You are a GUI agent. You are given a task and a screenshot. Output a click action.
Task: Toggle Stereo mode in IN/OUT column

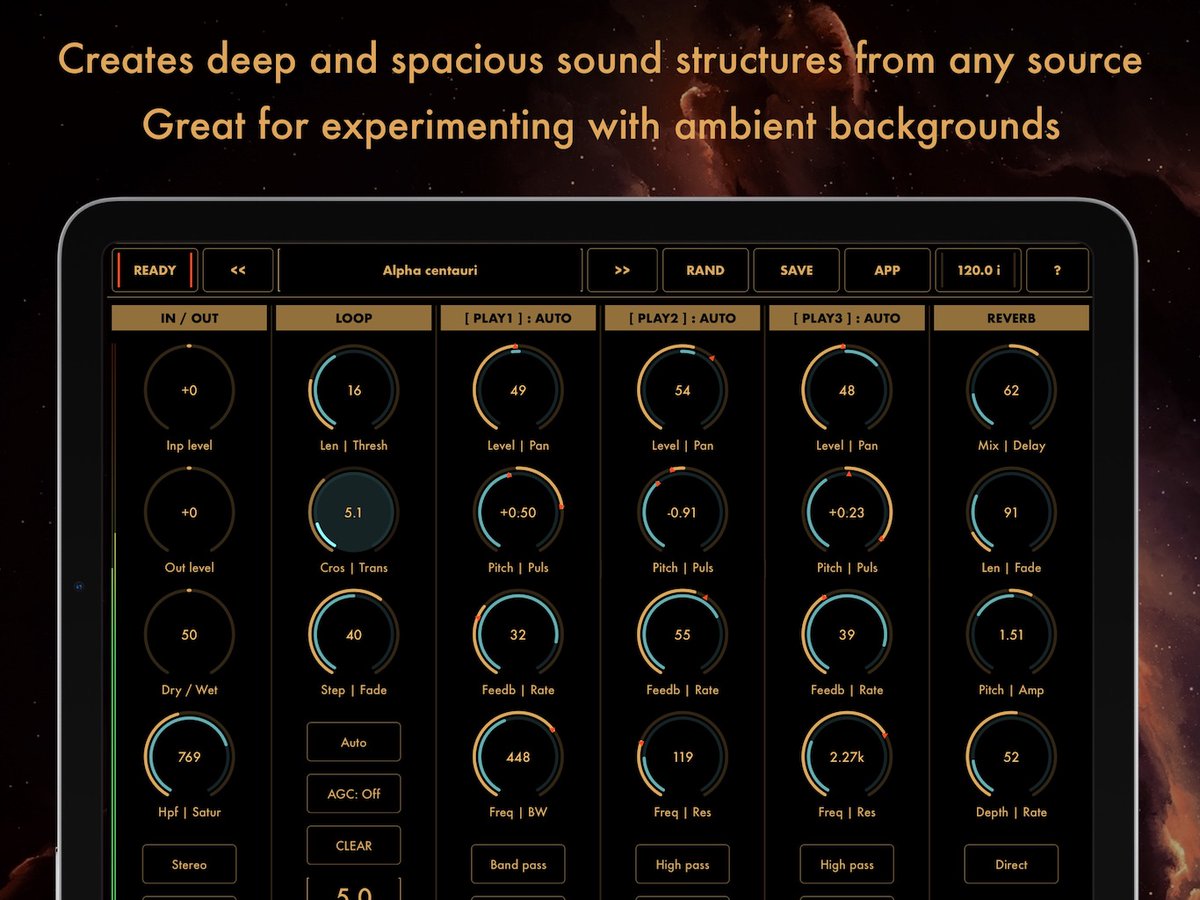[x=189, y=864]
